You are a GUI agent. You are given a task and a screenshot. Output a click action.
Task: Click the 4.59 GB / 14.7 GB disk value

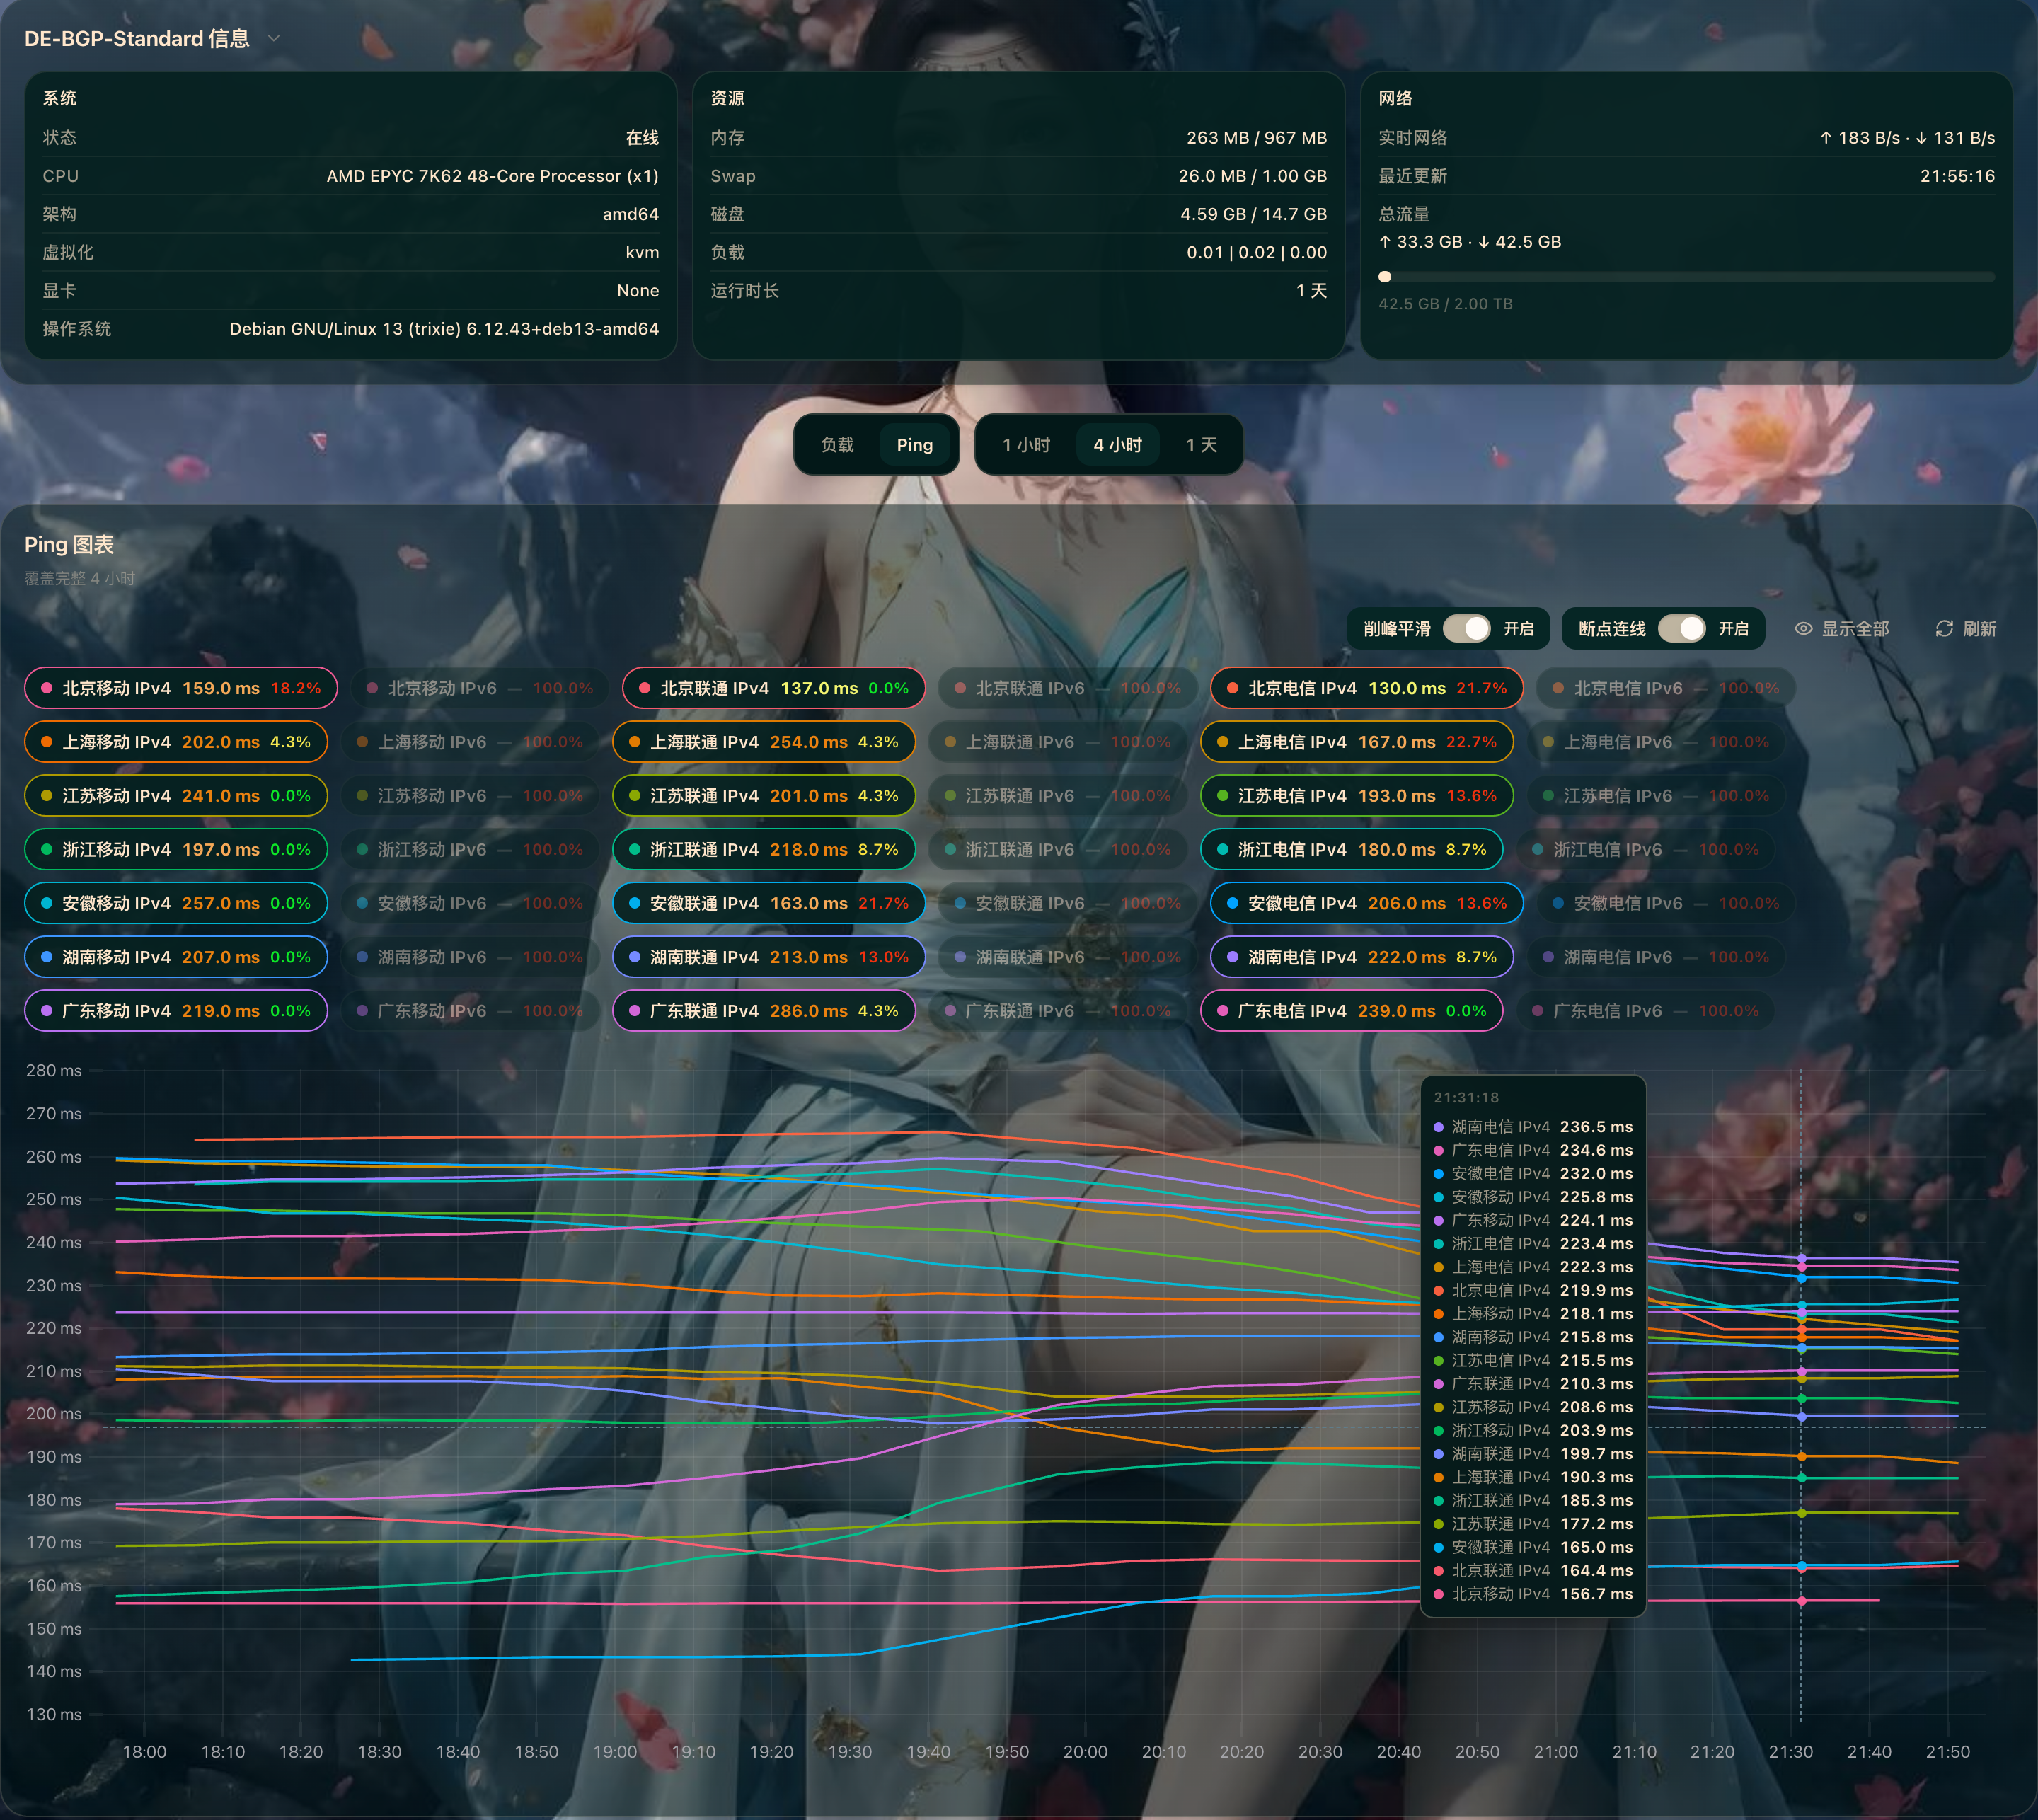(1253, 214)
